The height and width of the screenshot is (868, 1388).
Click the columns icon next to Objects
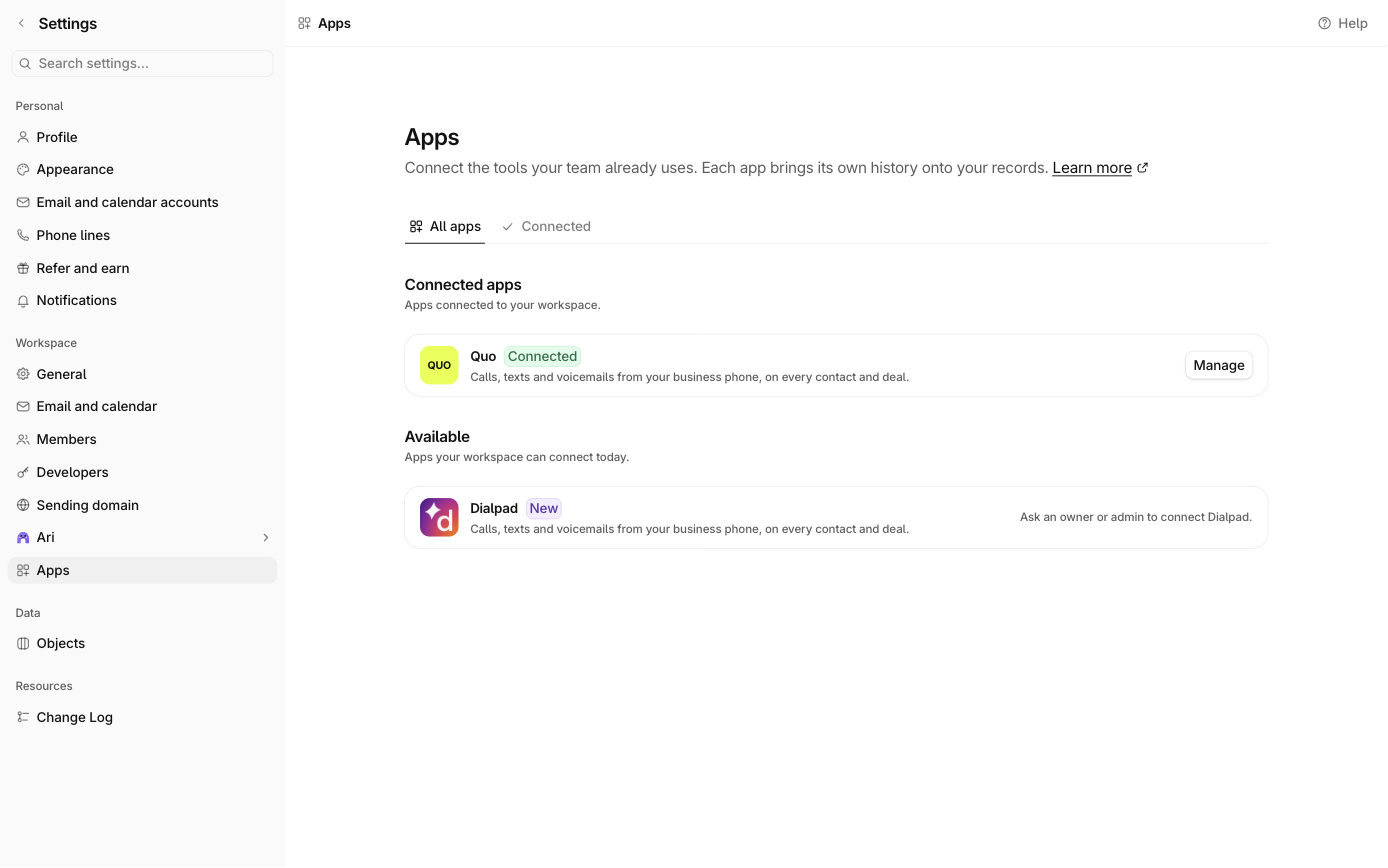point(23,643)
